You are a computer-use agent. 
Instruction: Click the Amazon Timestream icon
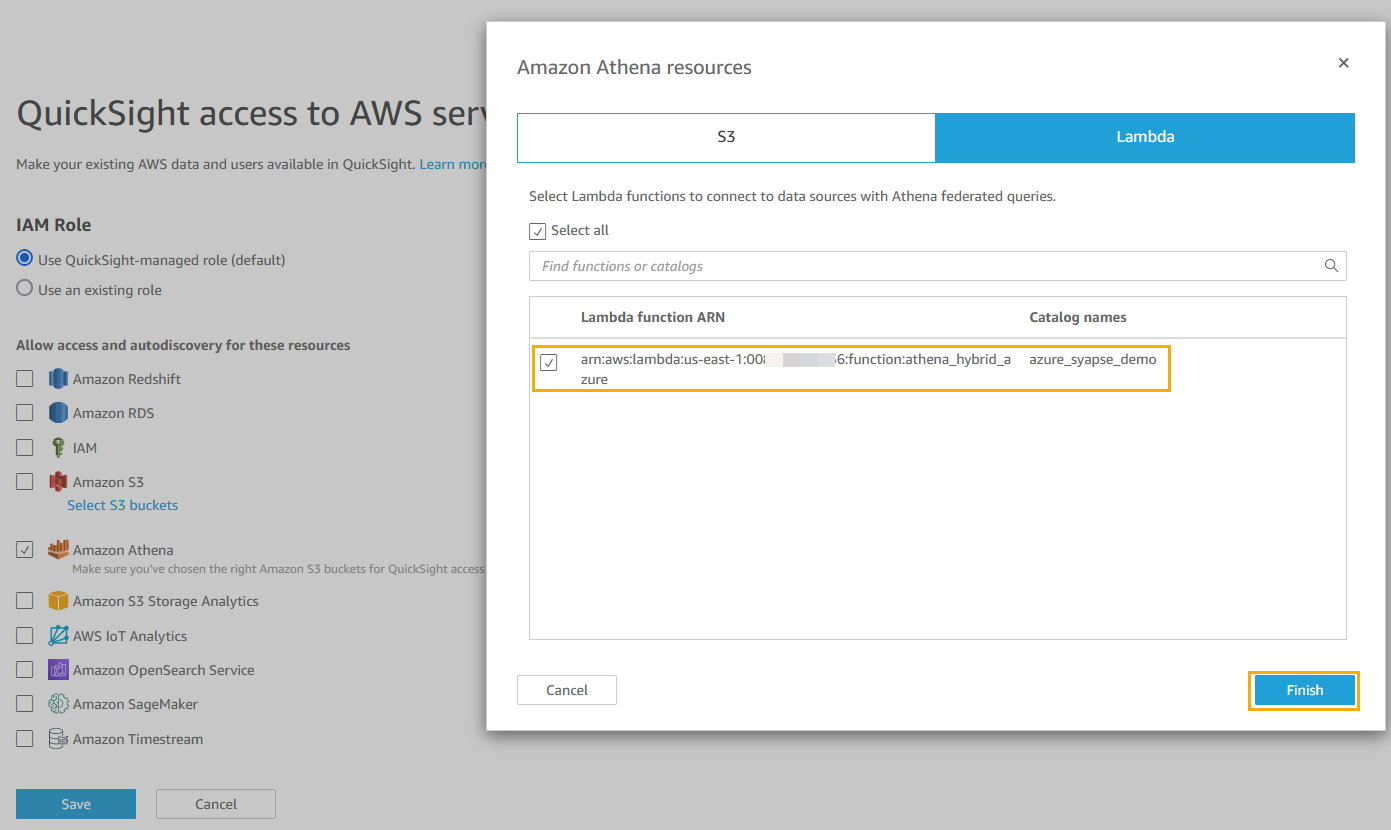click(x=58, y=739)
